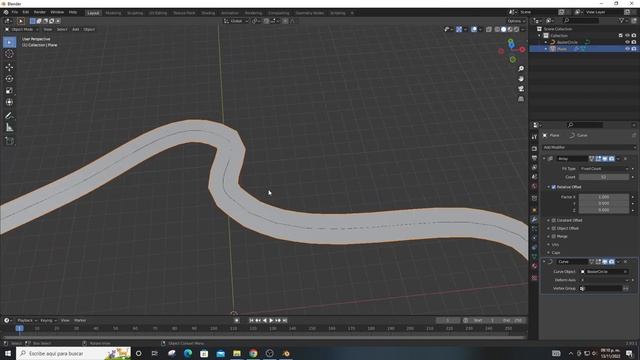Open the Deform Axis dropdown

click(x=604, y=280)
